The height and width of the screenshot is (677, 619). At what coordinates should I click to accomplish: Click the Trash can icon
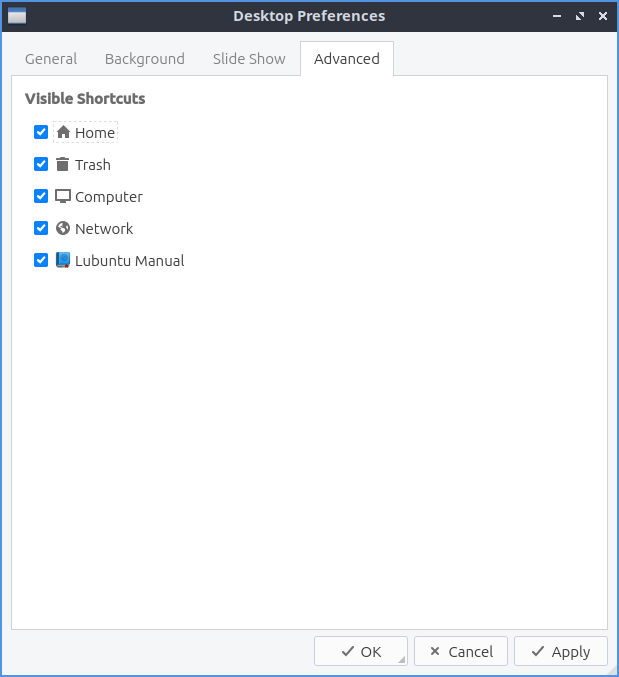(x=63, y=165)
